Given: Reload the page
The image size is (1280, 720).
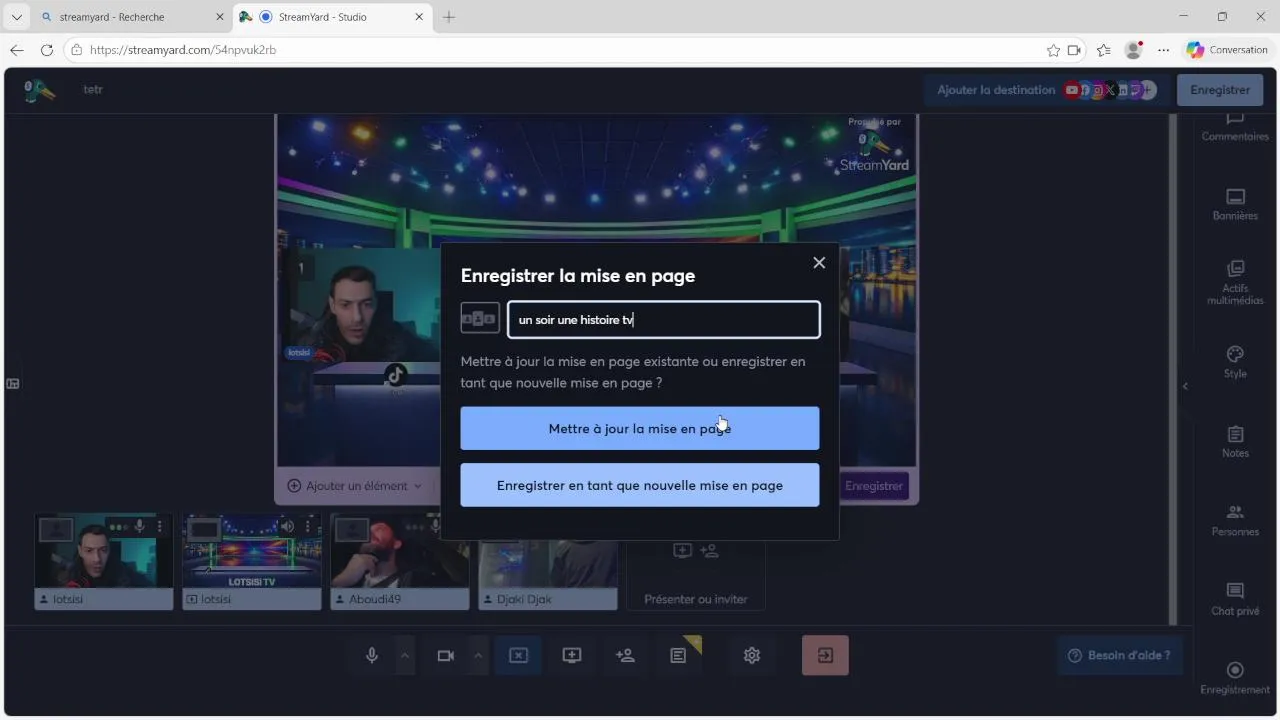Looking at the screenshot, I should click(x=46, y=50).
